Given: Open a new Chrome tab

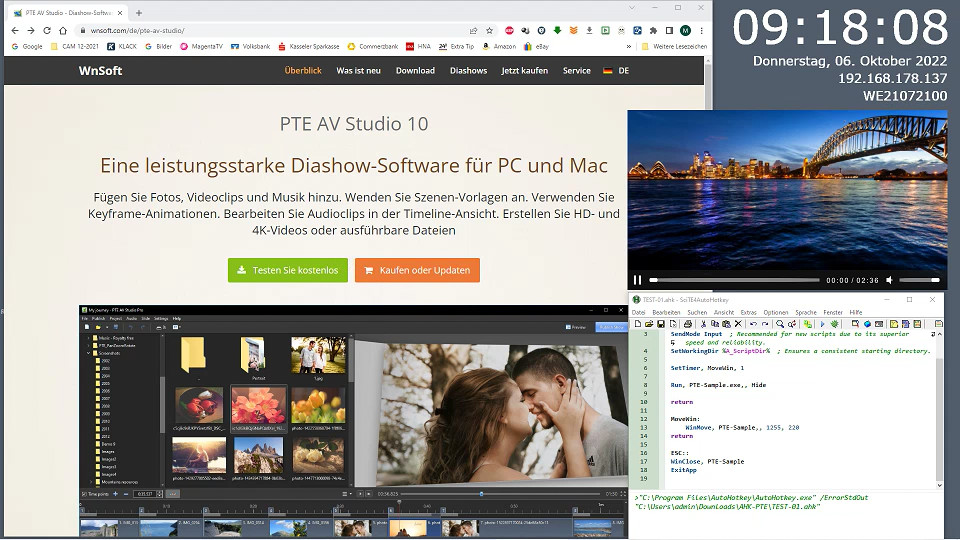Looking at the screenshot, I should 139,12.
